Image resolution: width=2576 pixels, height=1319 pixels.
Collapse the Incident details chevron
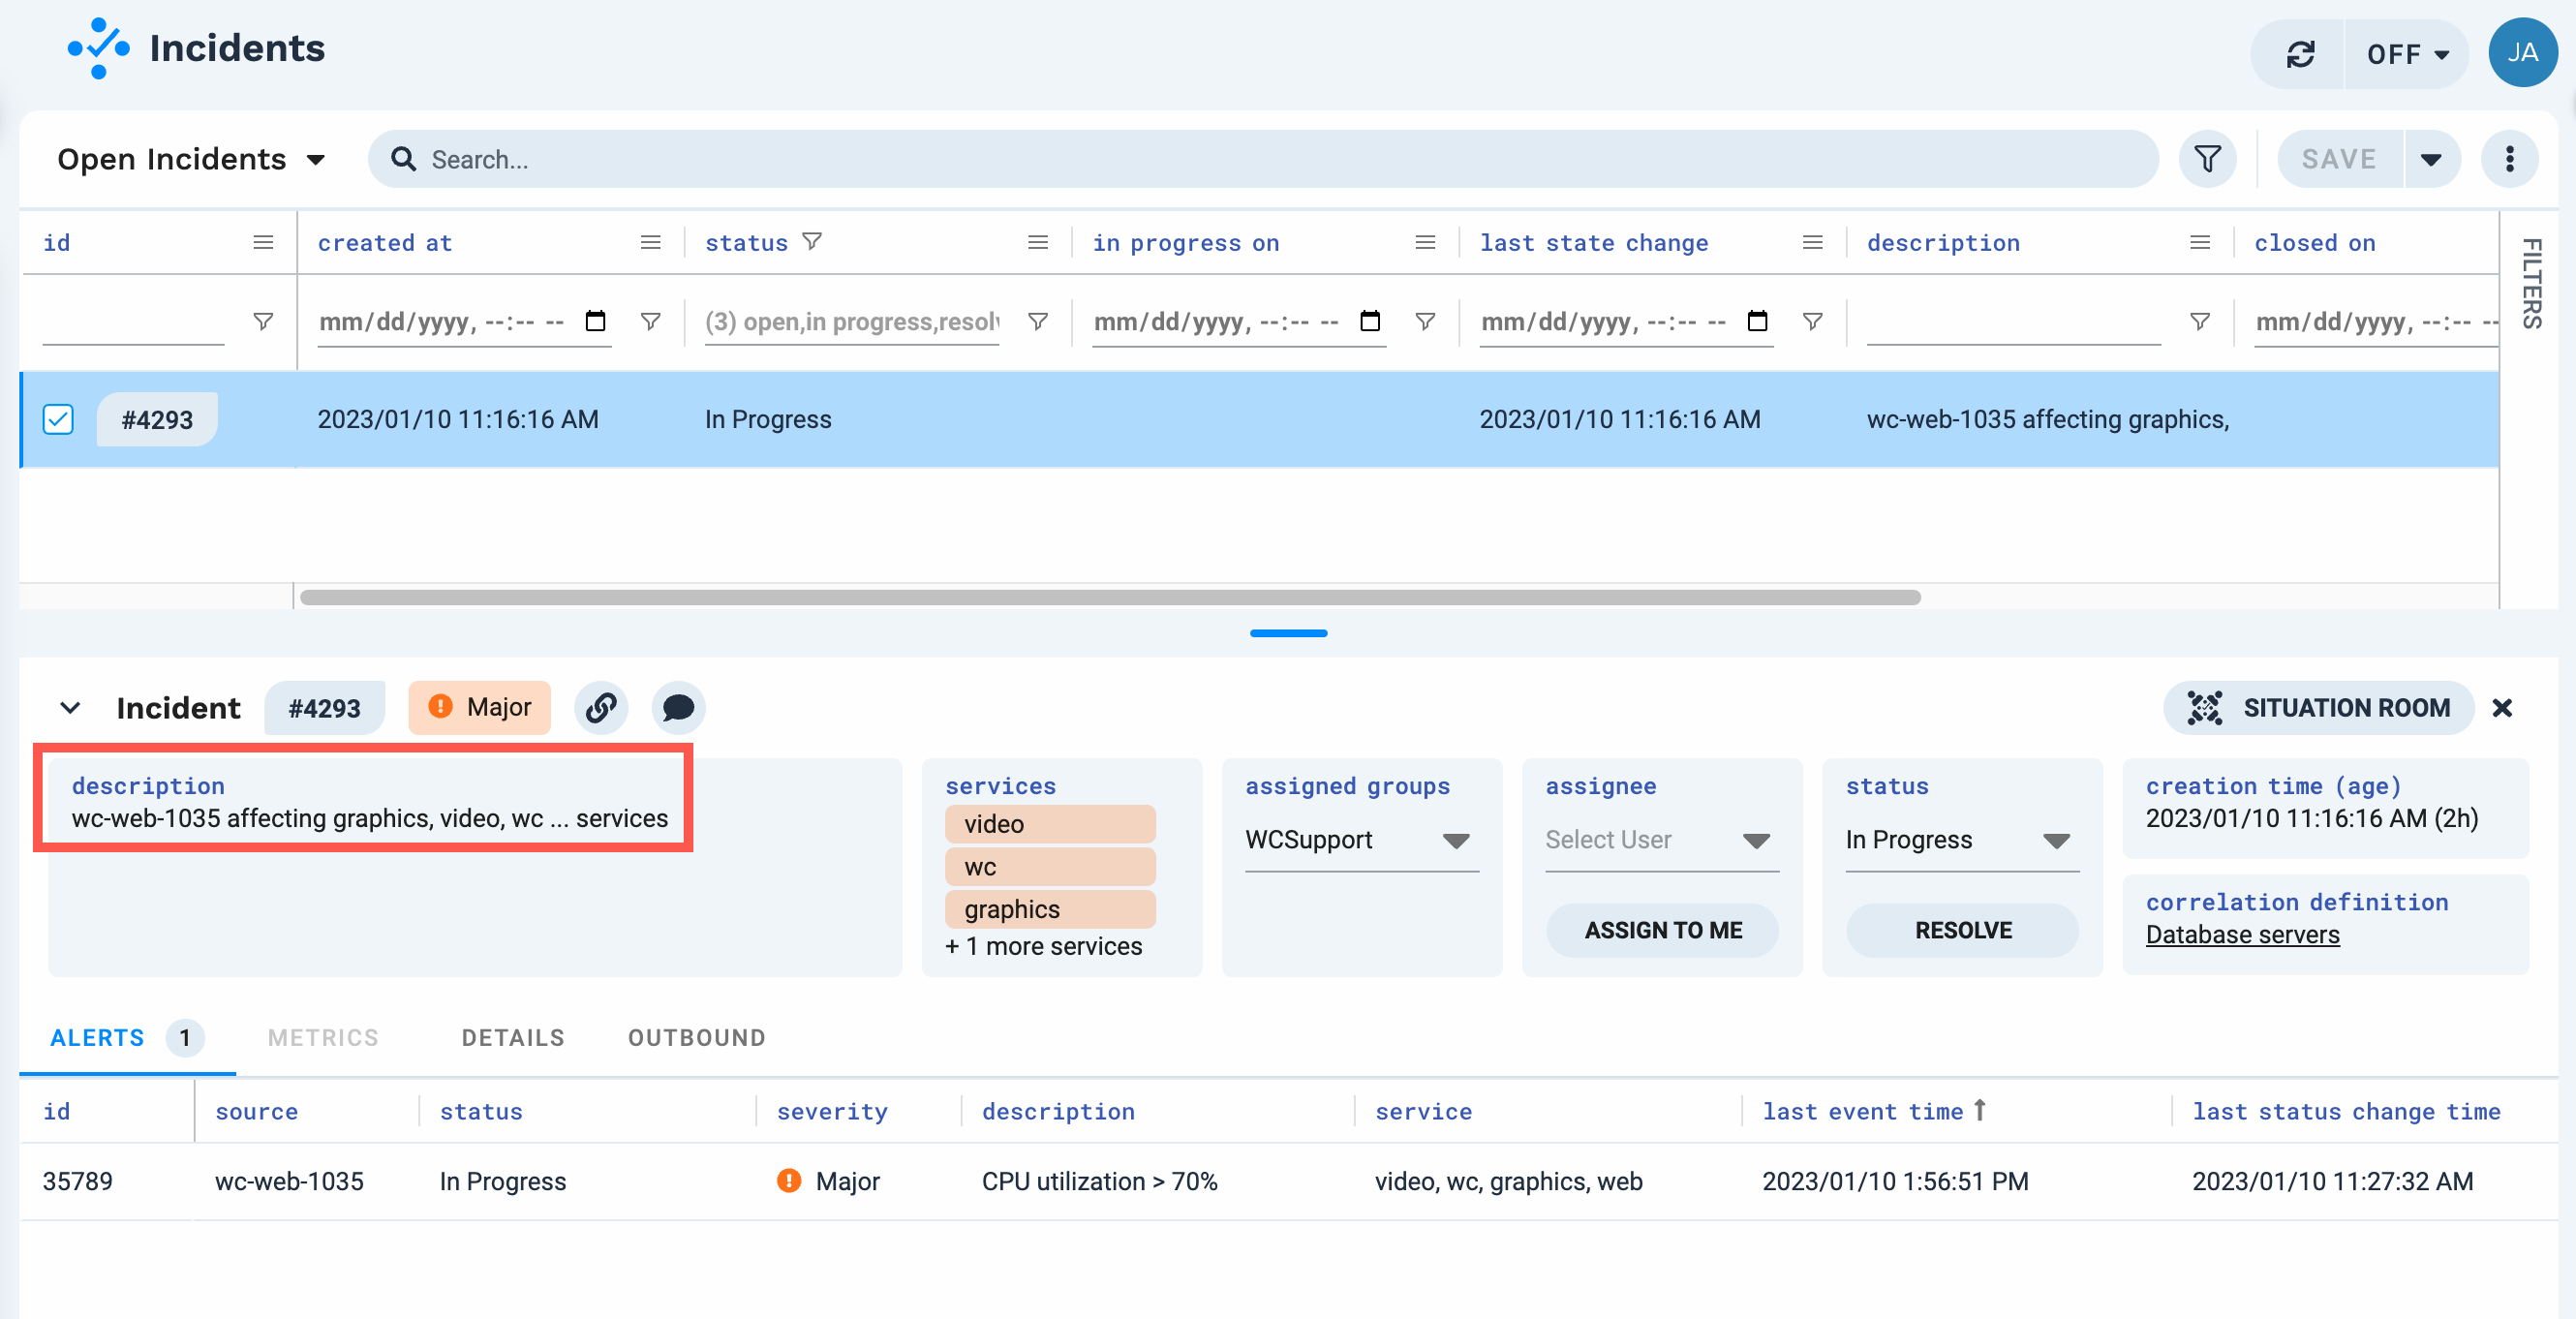[x=70, y=708]
